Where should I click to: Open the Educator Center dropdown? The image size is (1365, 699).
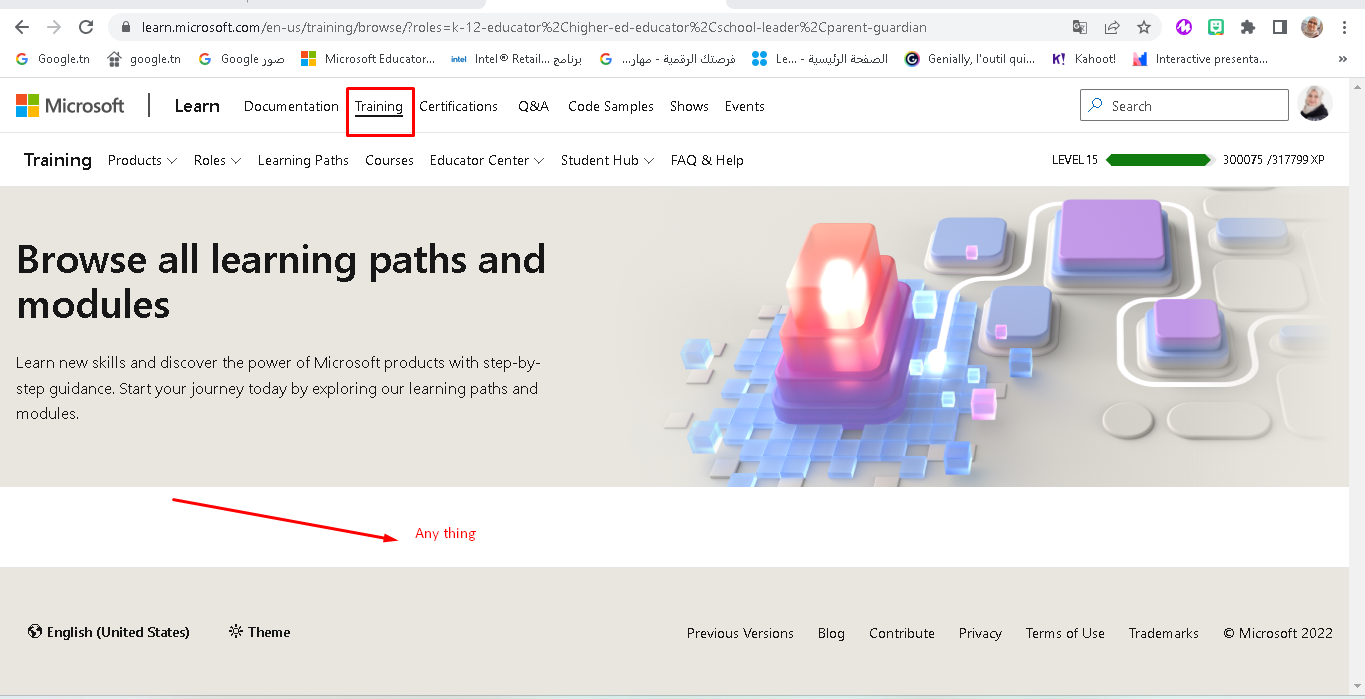click(x=486, y=160)
